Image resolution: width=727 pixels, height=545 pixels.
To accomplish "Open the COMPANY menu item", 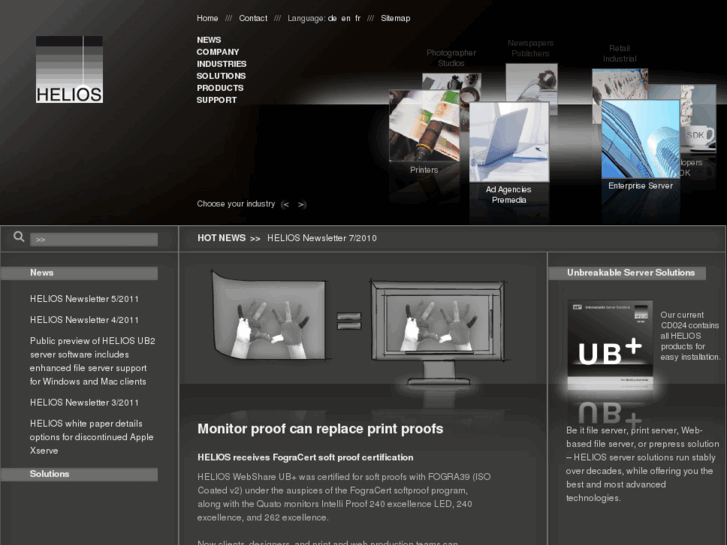I will pos(218,52).
